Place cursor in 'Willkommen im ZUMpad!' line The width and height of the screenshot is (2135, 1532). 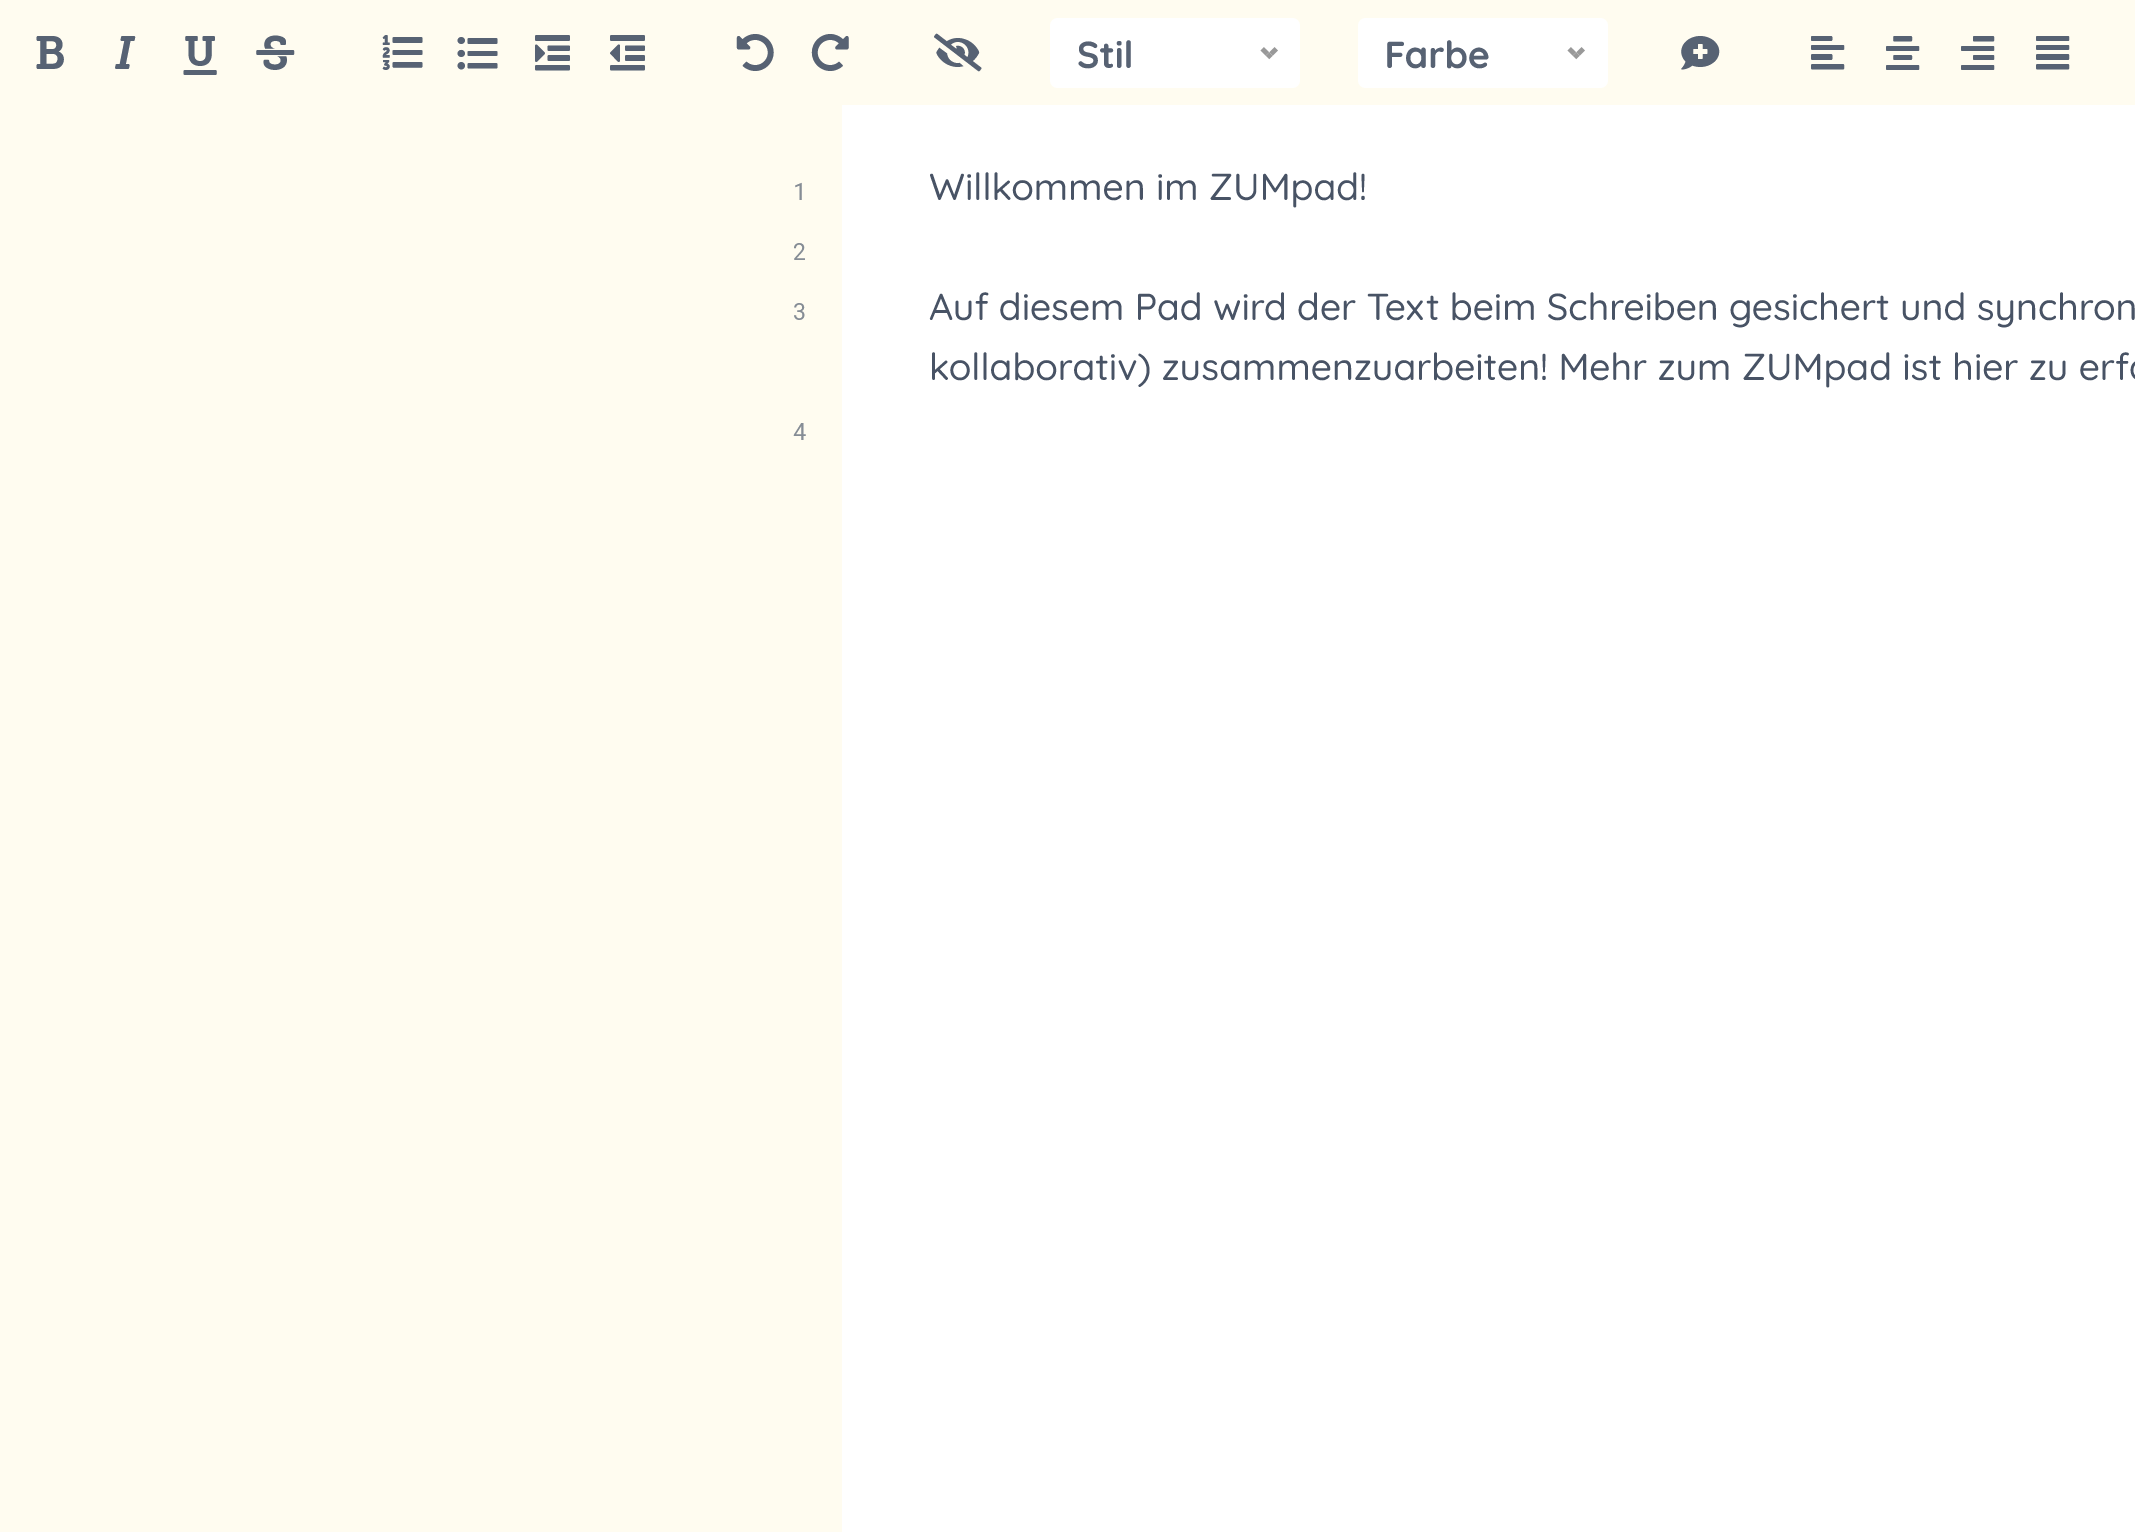pyautogui.click(x=1147, y=188)
